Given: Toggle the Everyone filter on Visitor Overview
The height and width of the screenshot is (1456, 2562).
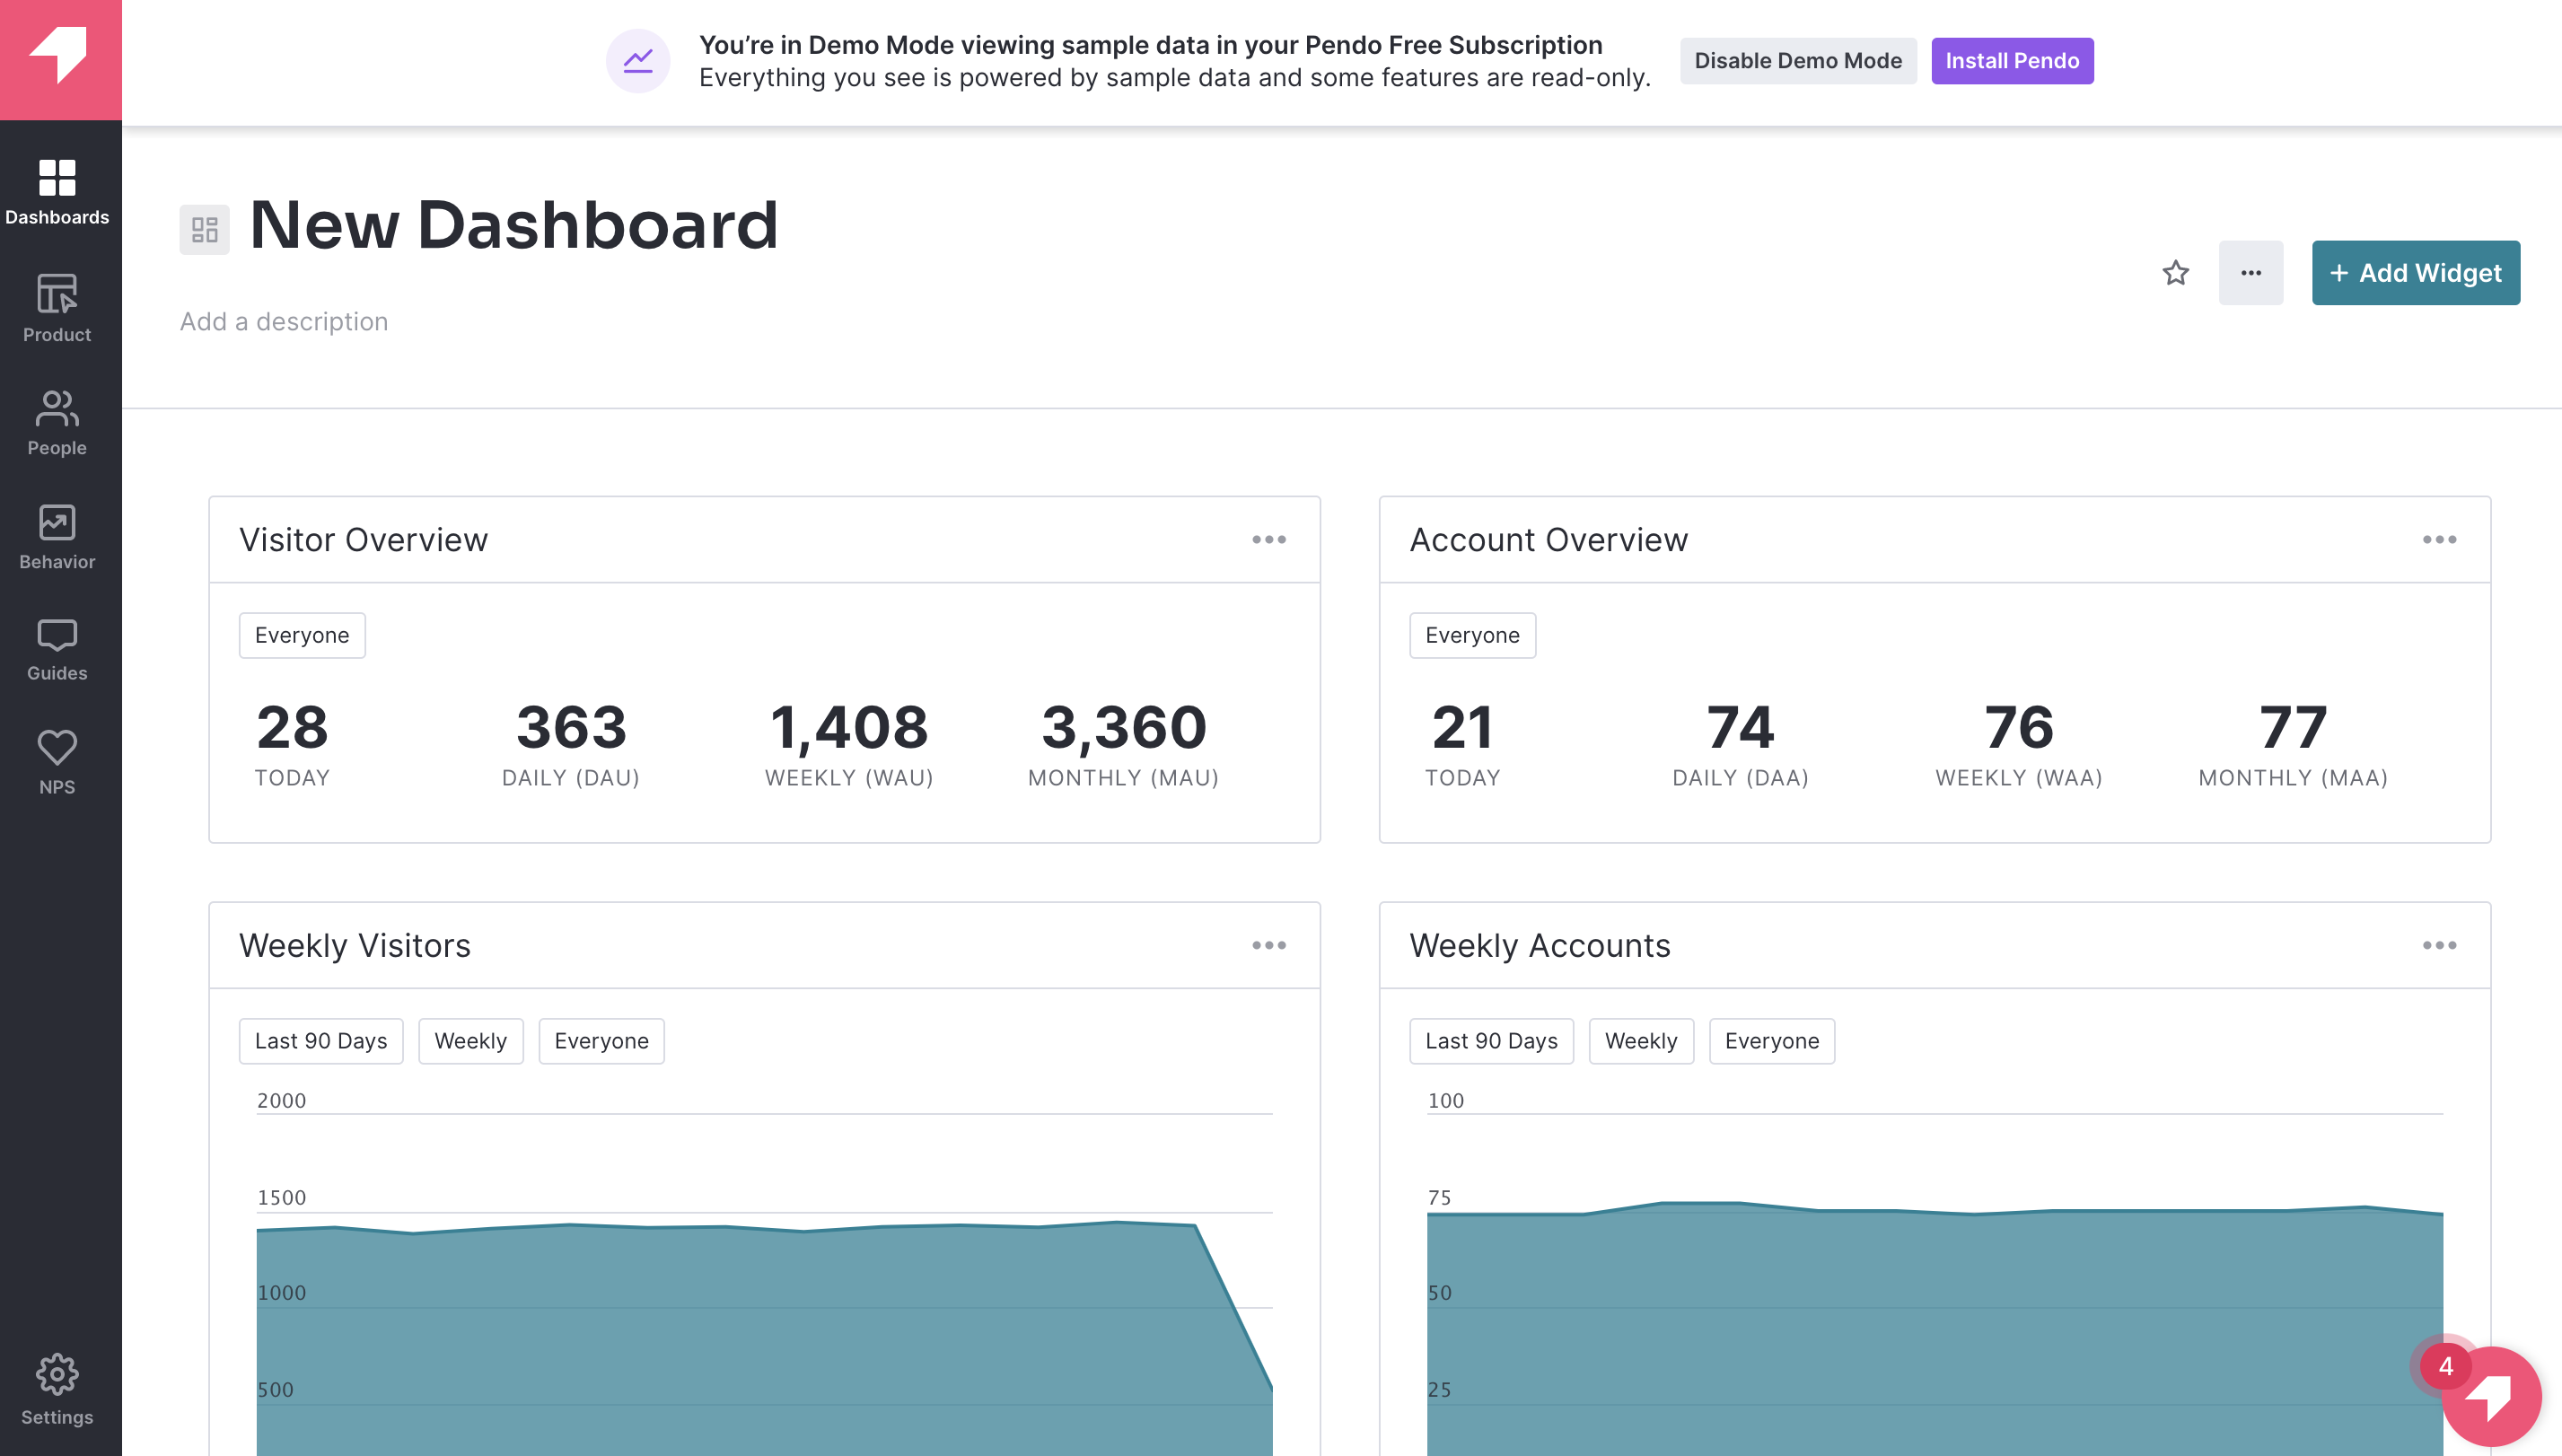Looking at the screenshot, I should click(303, 636).
